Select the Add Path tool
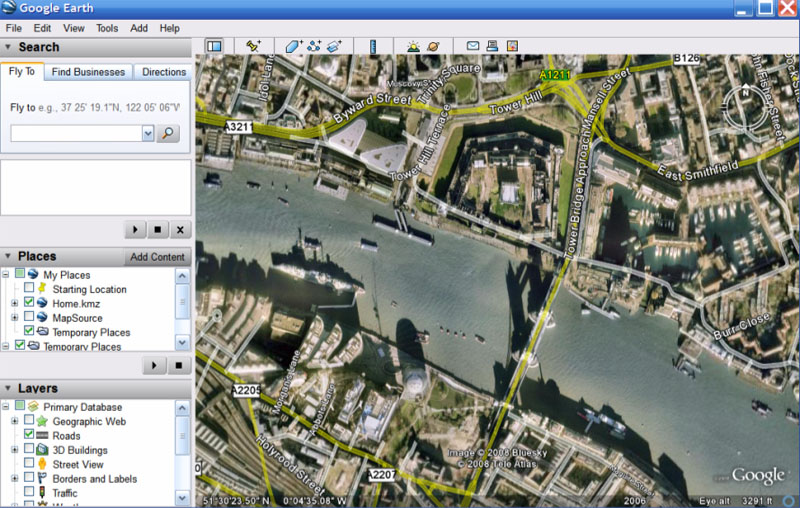The image size is (800, 508). pyautogui.click(x=314, y=46)
